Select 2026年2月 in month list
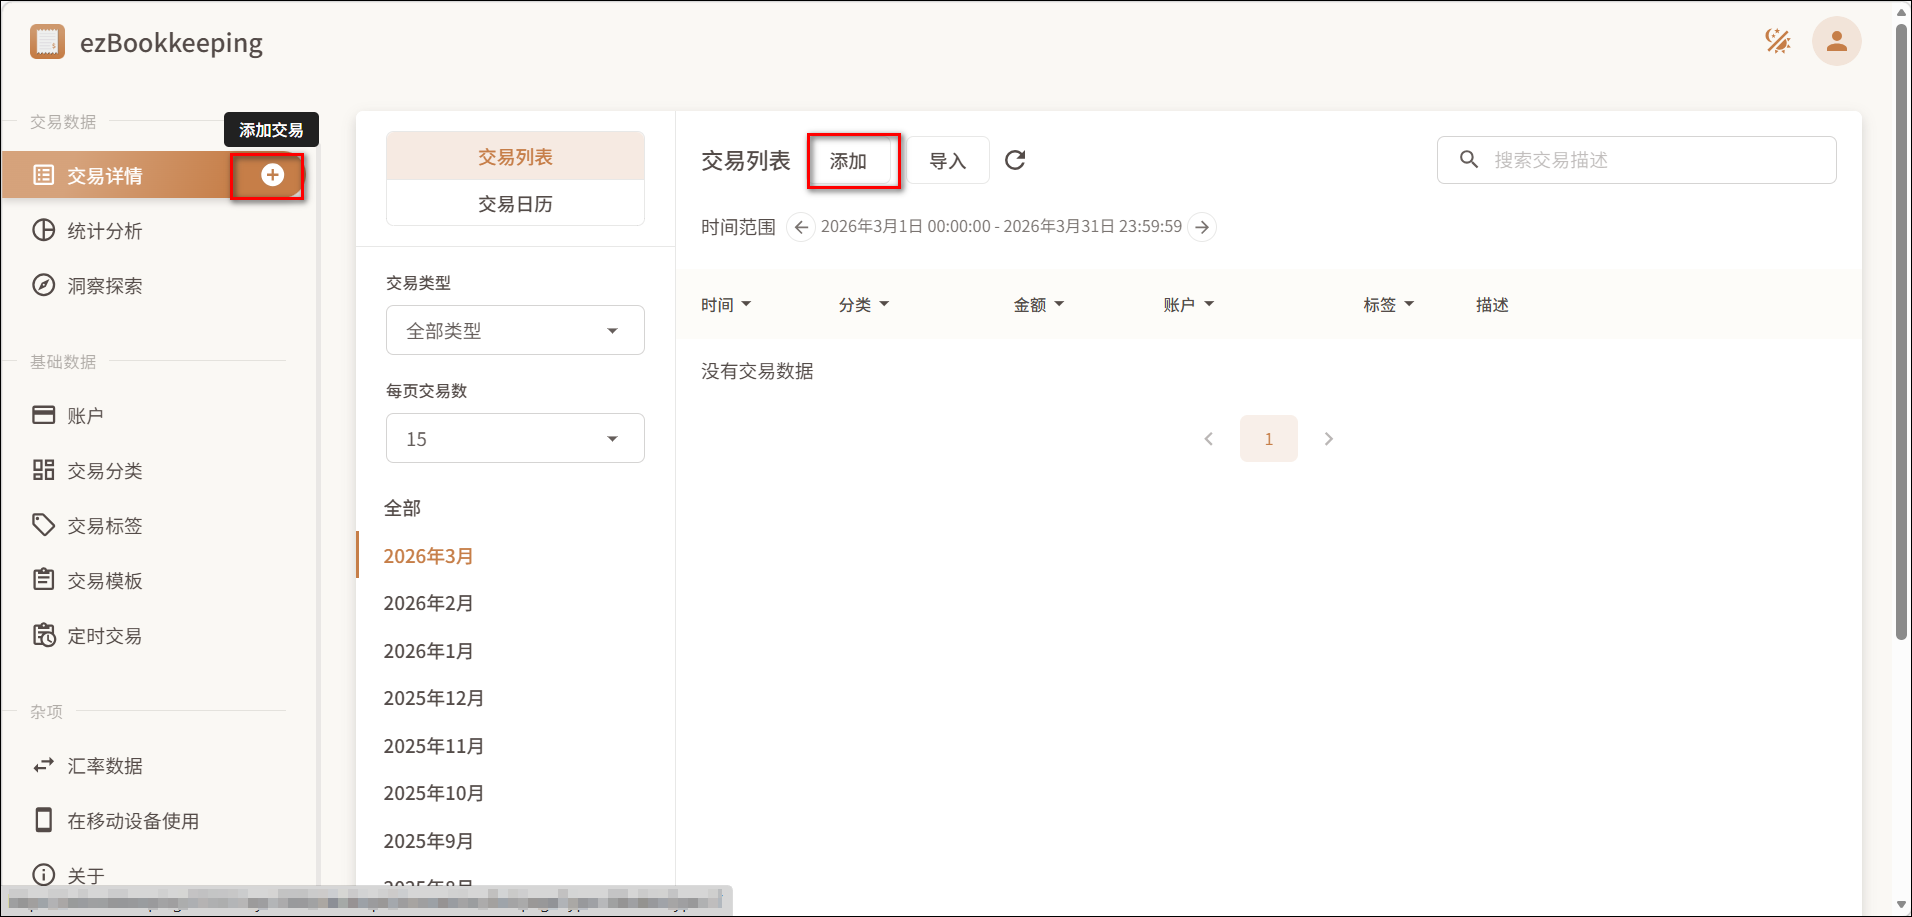Viewport: 1912px width, 917px height. pyautogui.click(x=428, y=603)
